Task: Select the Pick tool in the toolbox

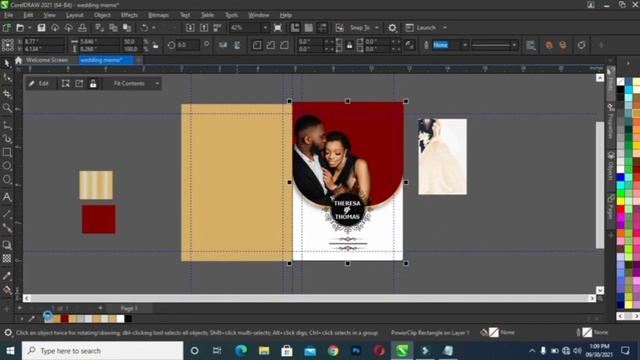Action: [7, 63]
